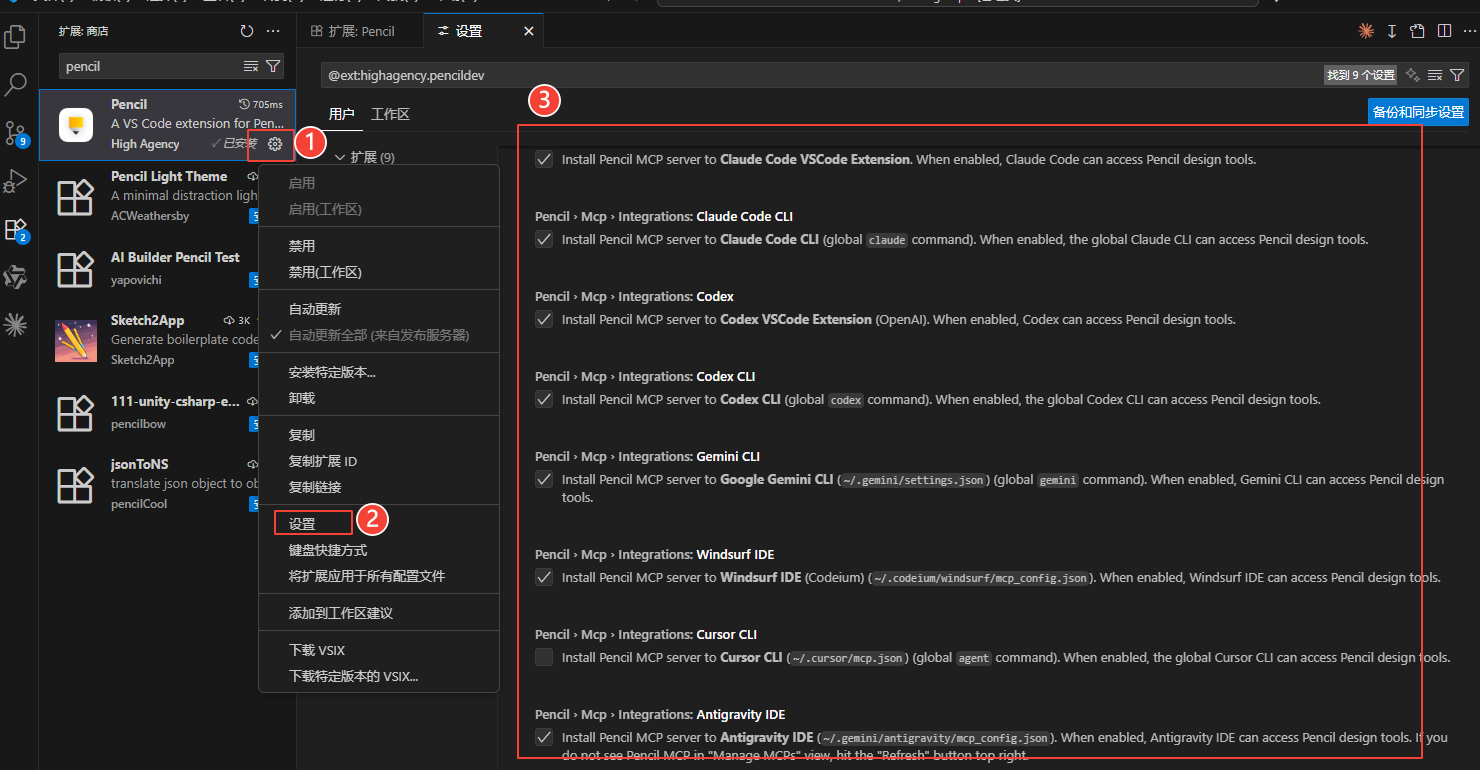Select 设置 in the context menu
This screenshot has width=1480, height=770.
pos(302,524)
